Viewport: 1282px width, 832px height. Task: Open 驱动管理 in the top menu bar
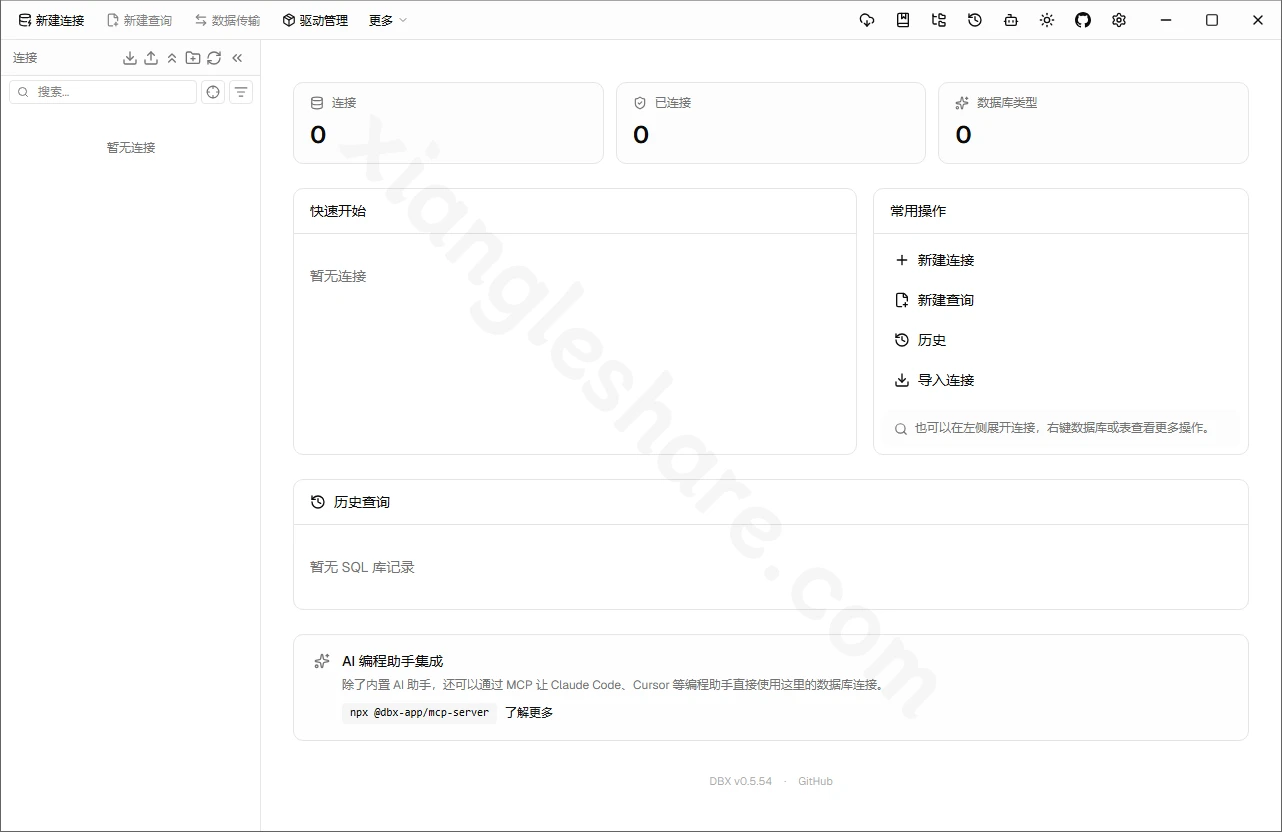[x=315, y=20]
